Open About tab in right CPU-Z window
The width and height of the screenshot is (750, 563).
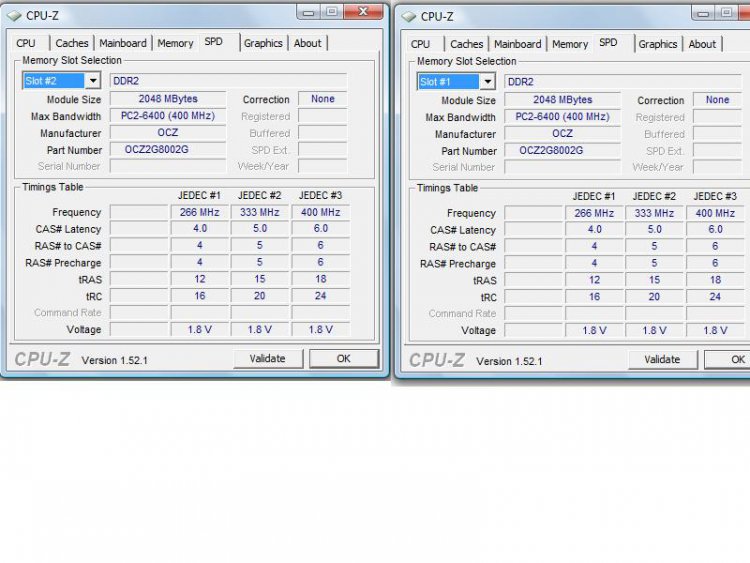point(702,44)
